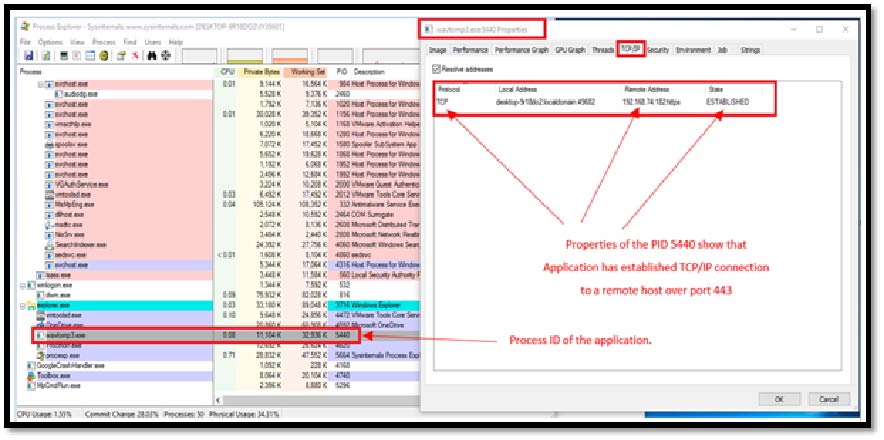Sort by the State column header
884x440 pixels.
[733, 89]
